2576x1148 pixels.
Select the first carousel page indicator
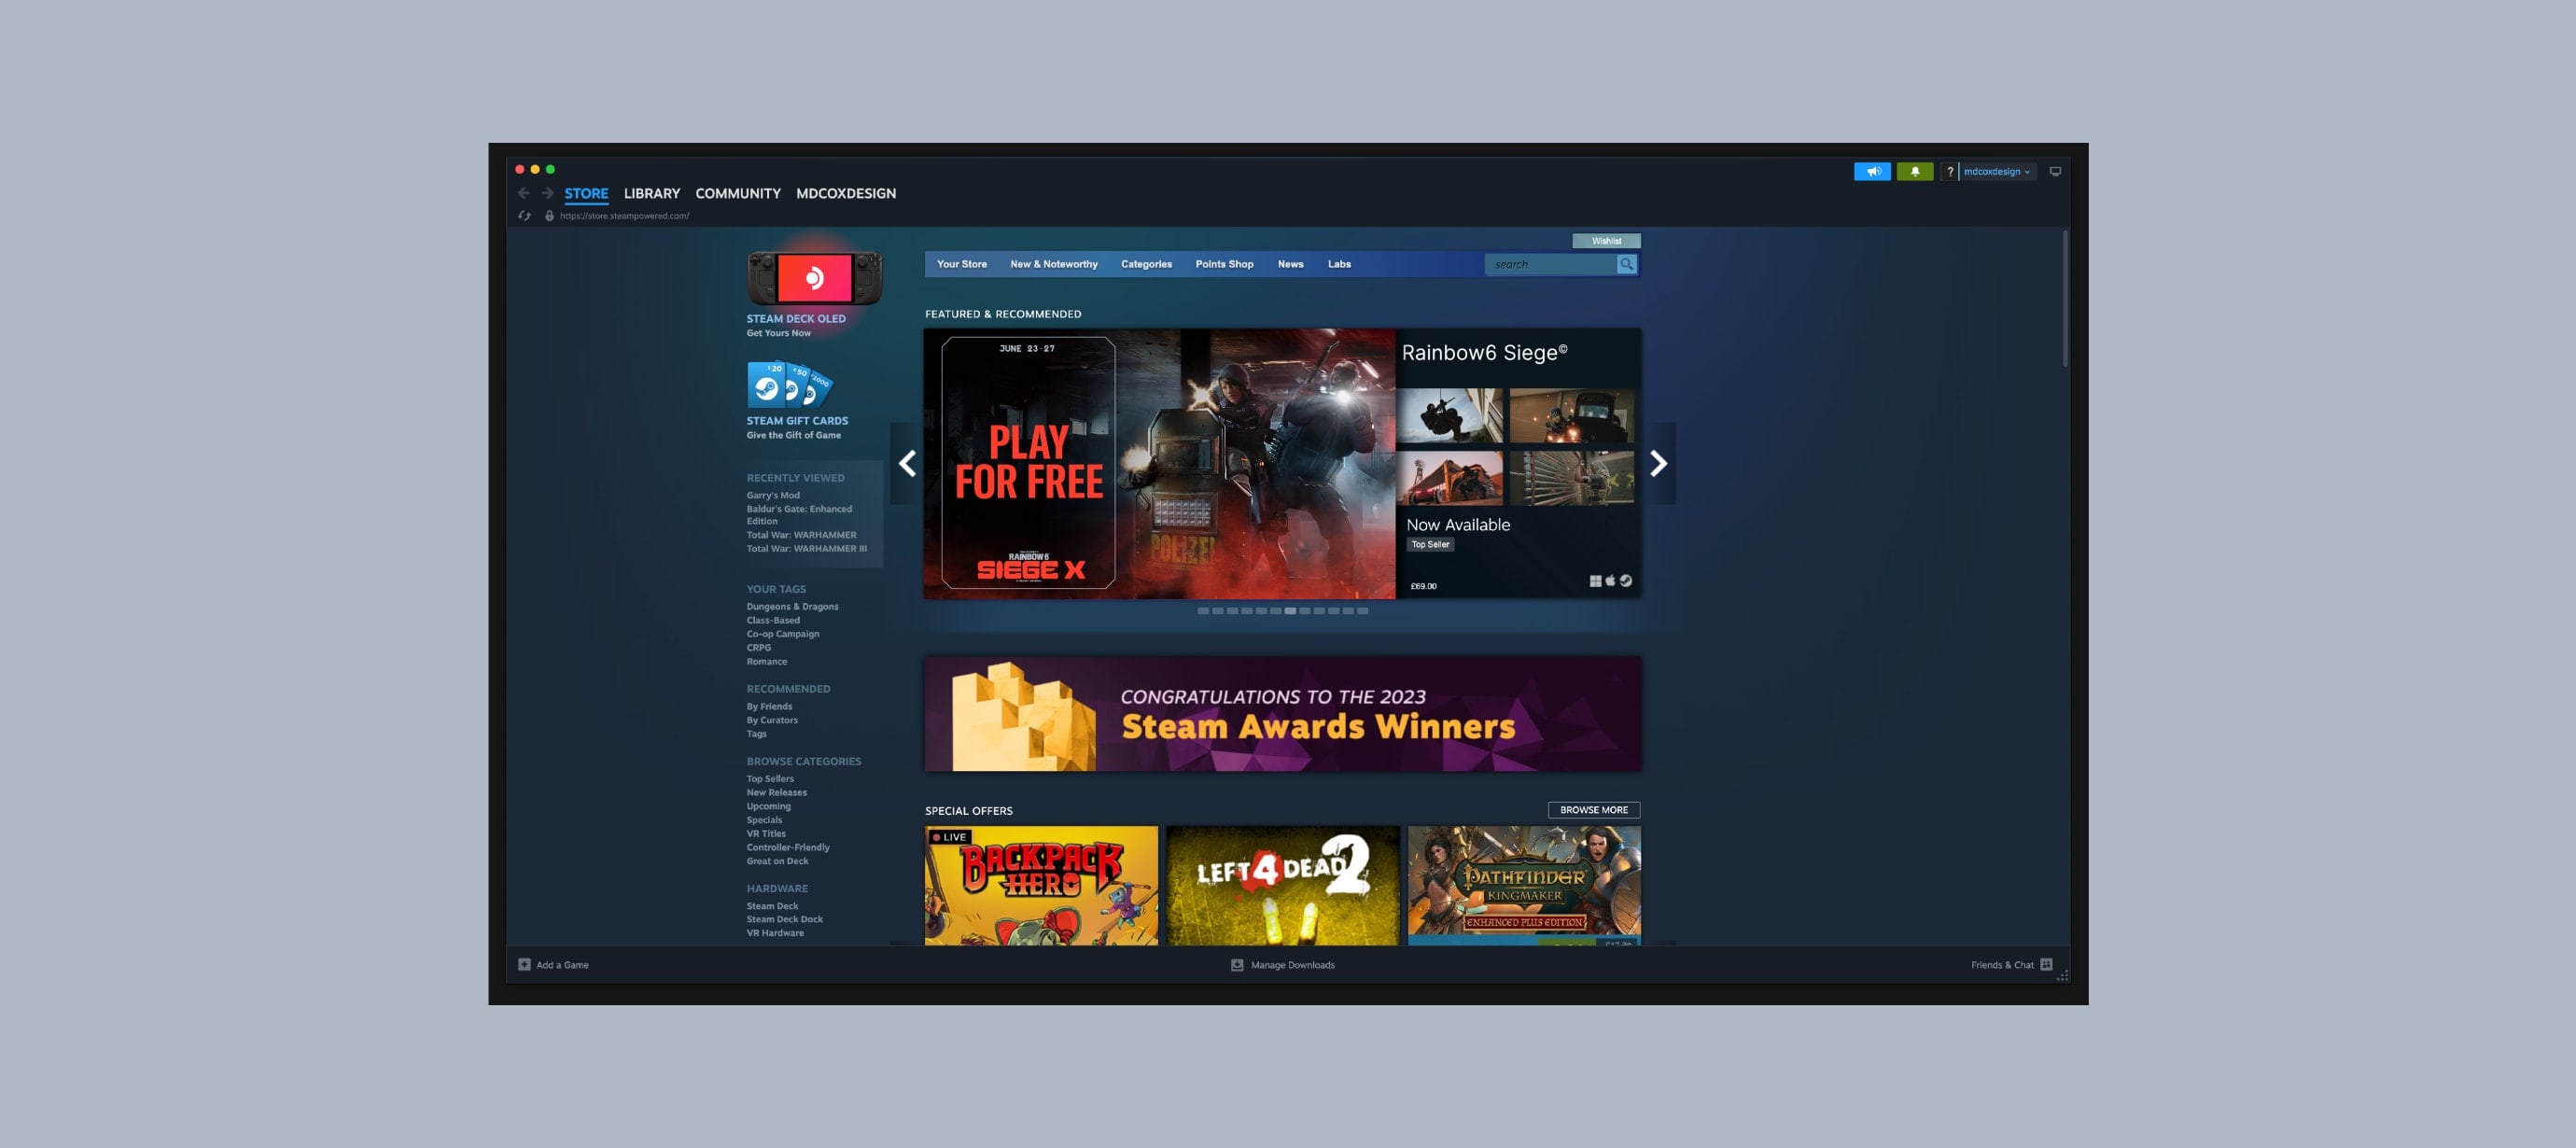pyautogui.click(x=1203, y=611)
